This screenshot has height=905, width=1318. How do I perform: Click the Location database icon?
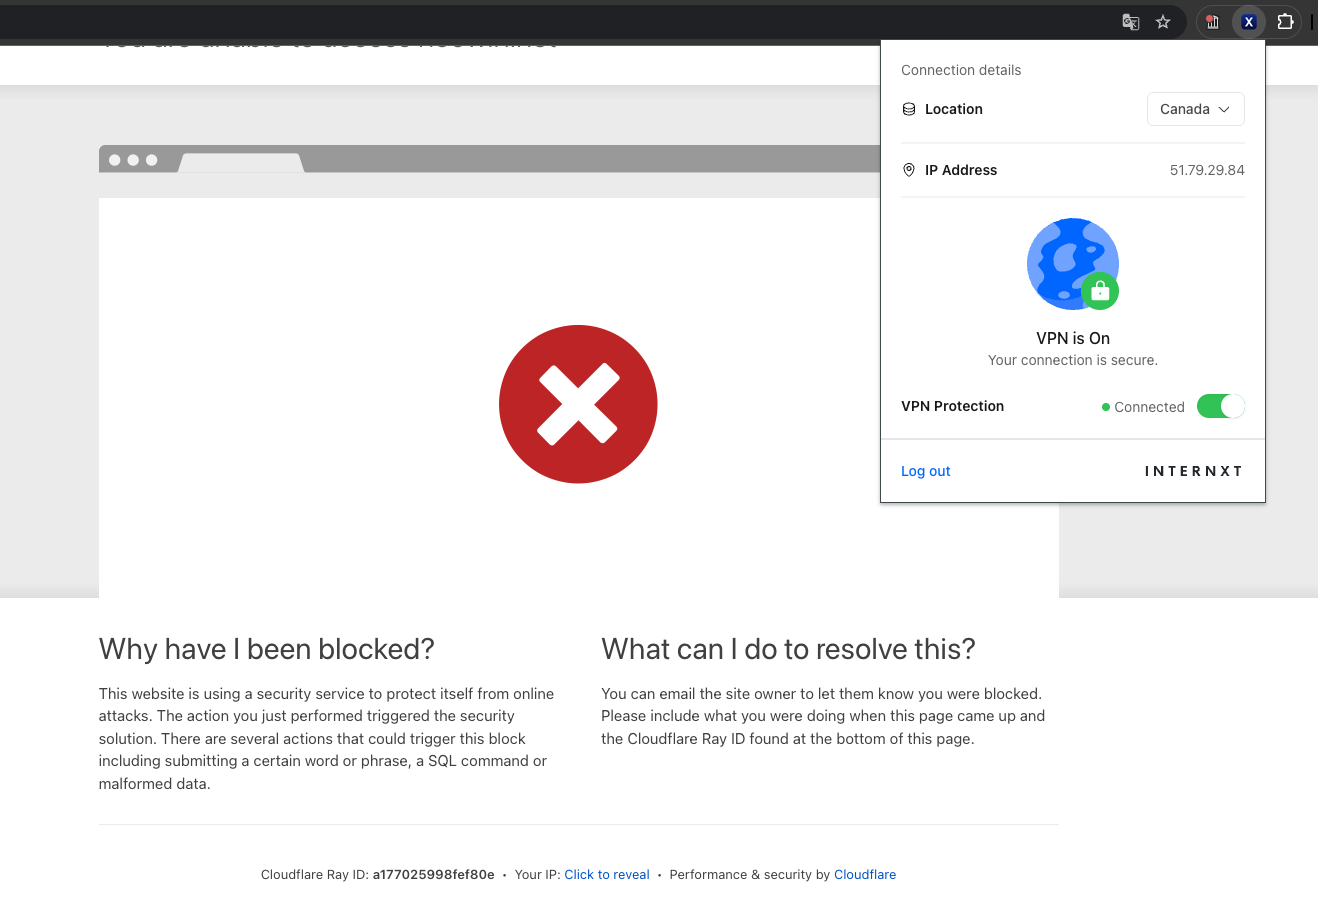(x=909, y=109)
